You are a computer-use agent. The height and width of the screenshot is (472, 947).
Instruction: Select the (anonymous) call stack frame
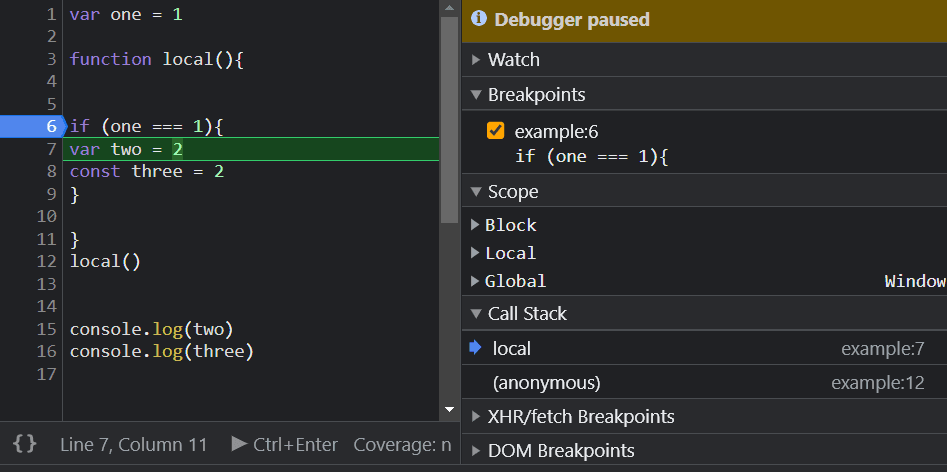[x=546, y=382]
